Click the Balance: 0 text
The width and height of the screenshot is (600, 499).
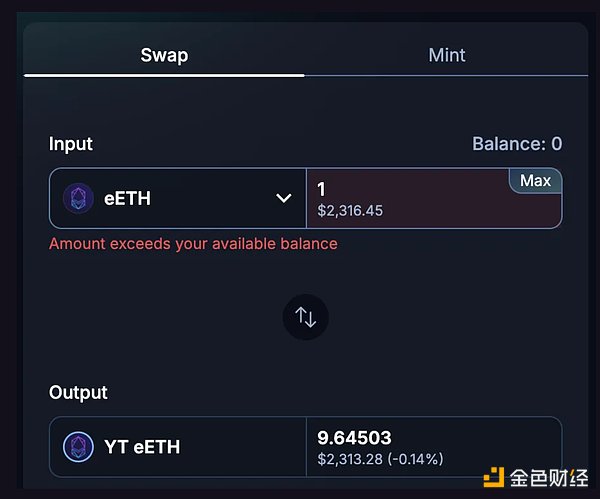(x=516, y=144)
